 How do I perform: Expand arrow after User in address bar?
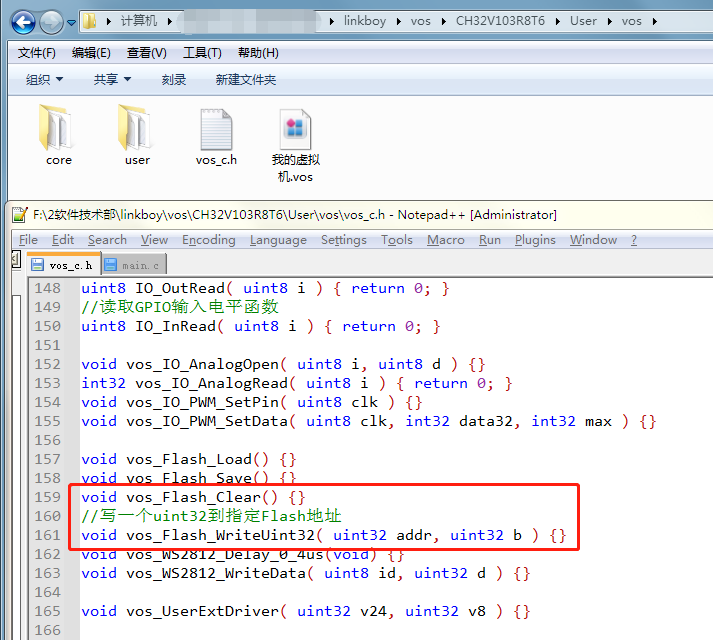click(609, 21)
